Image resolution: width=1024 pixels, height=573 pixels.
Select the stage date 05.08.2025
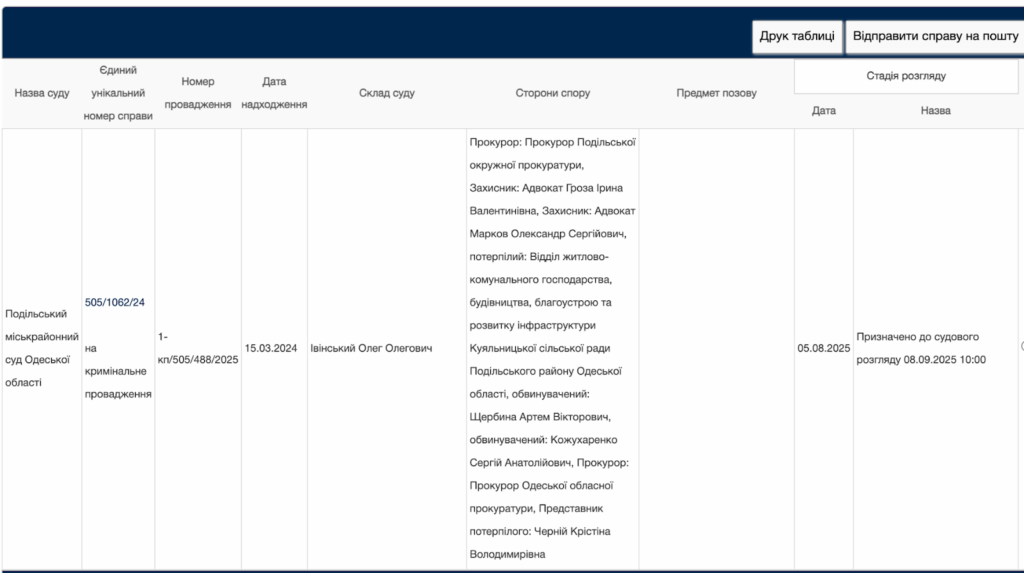824,348
